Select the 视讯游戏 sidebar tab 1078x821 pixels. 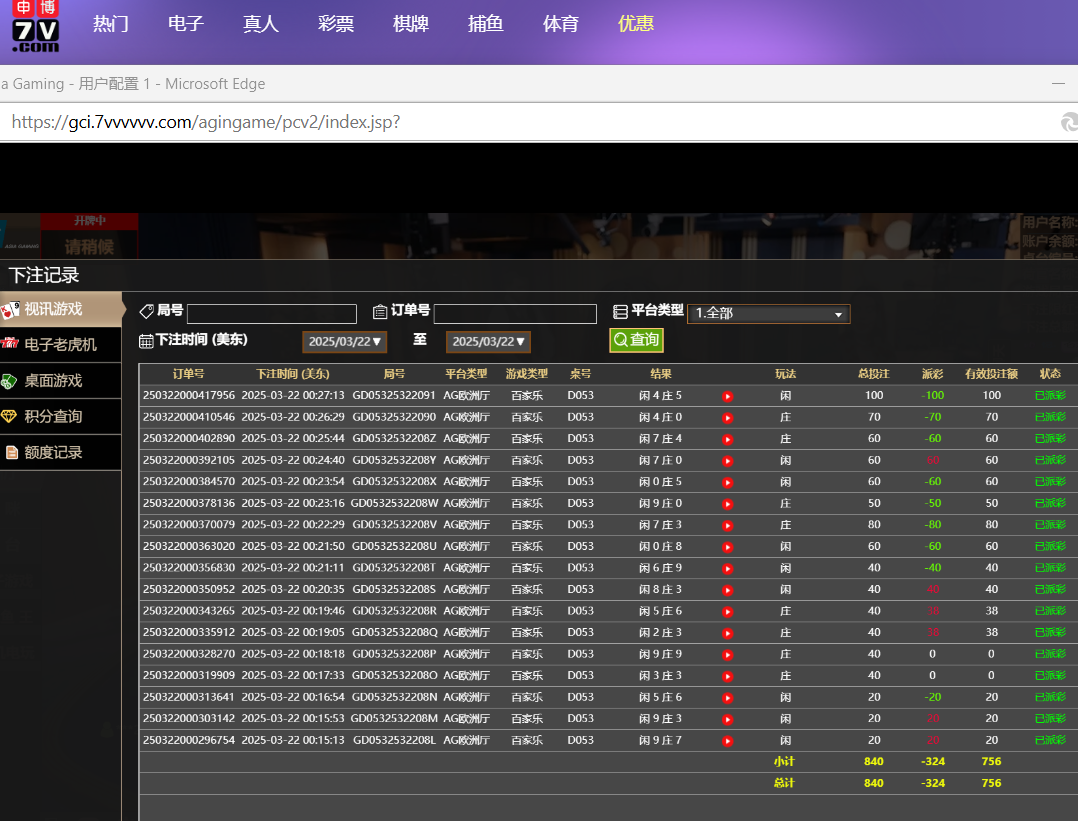coord(60,310)
